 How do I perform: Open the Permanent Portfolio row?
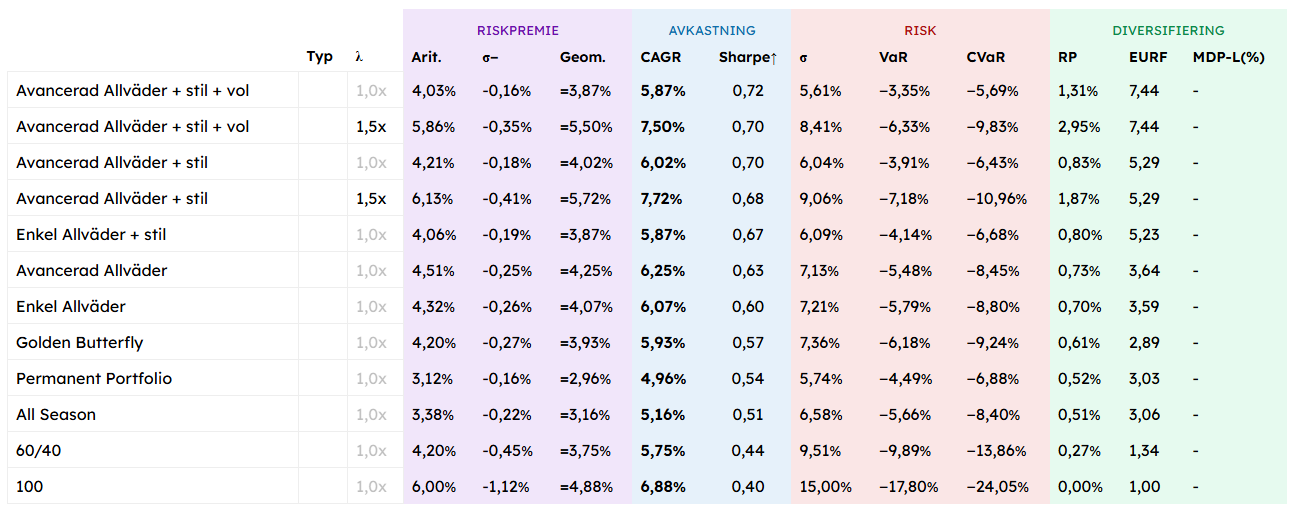94,379
